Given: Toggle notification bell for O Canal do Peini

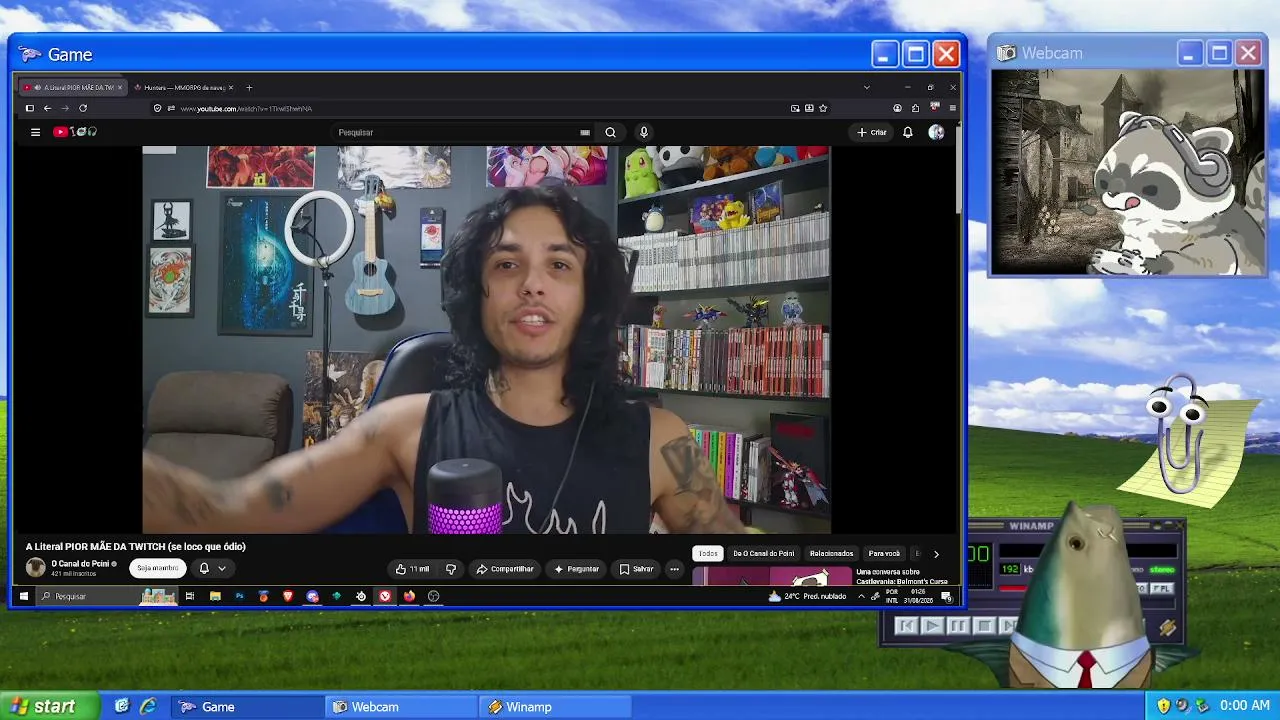Looking at the screenshot, I should (x=204, y=568).
